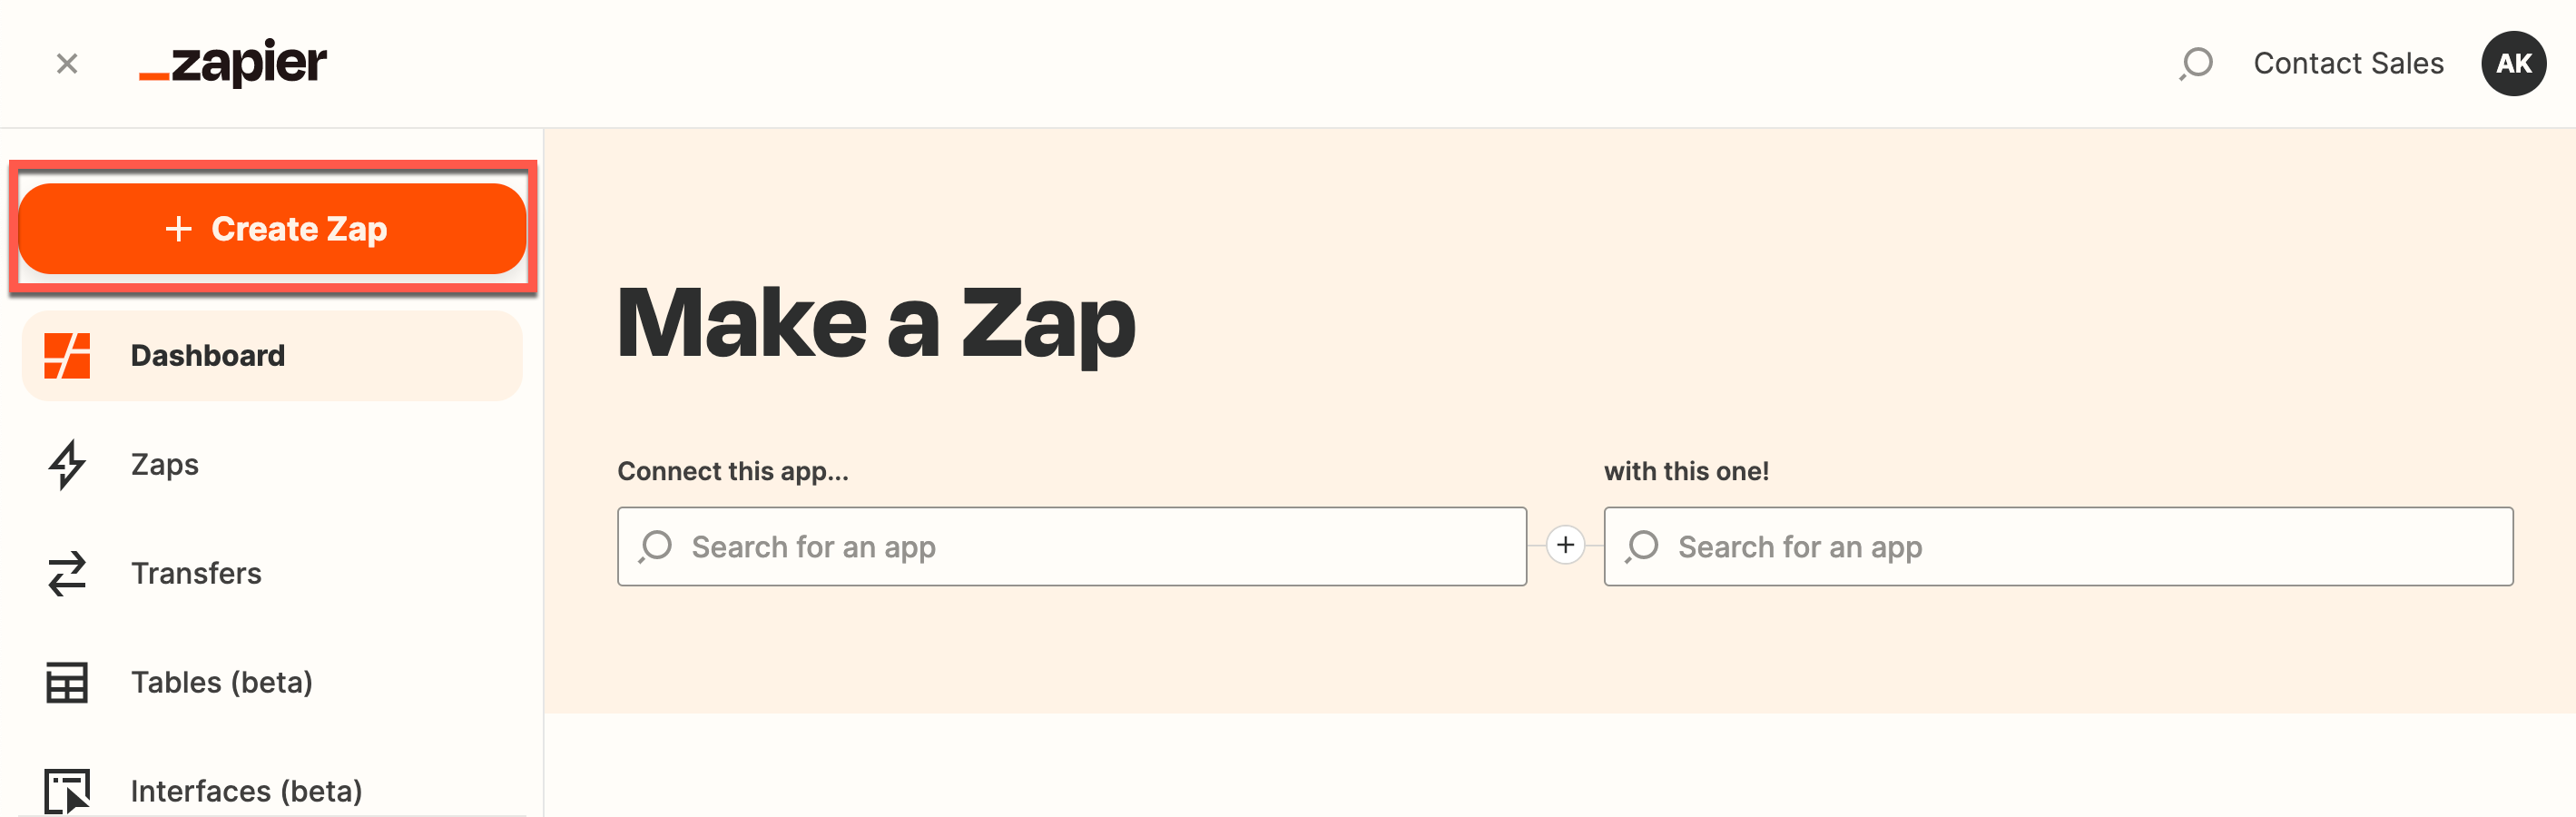Screen dimensions: 2576x817
Task: Click the lightning bolt Zaps icon
Action: [x=66, y=464]
